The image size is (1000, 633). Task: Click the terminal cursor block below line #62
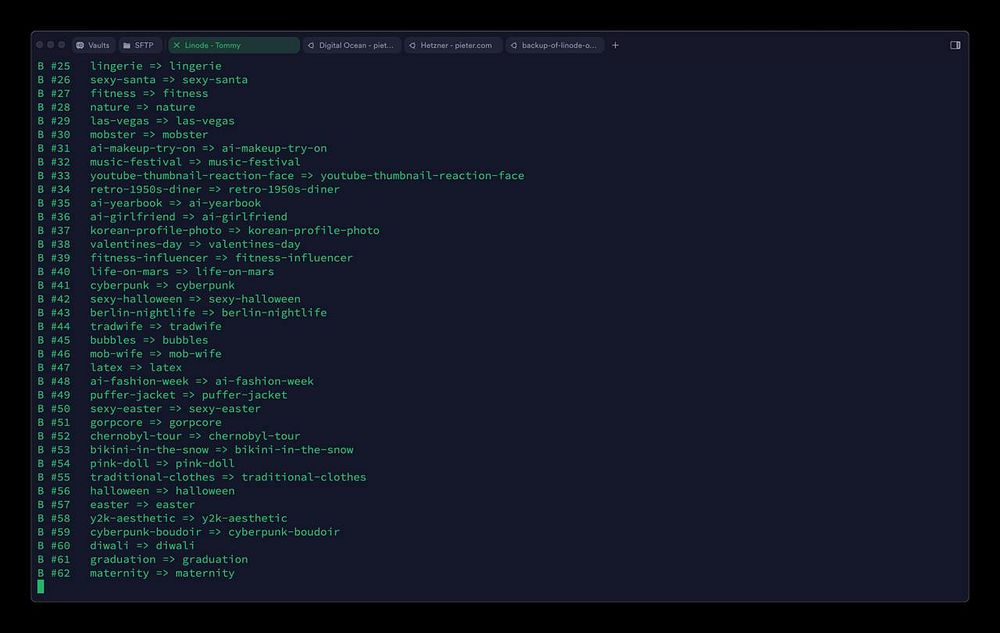41,586
